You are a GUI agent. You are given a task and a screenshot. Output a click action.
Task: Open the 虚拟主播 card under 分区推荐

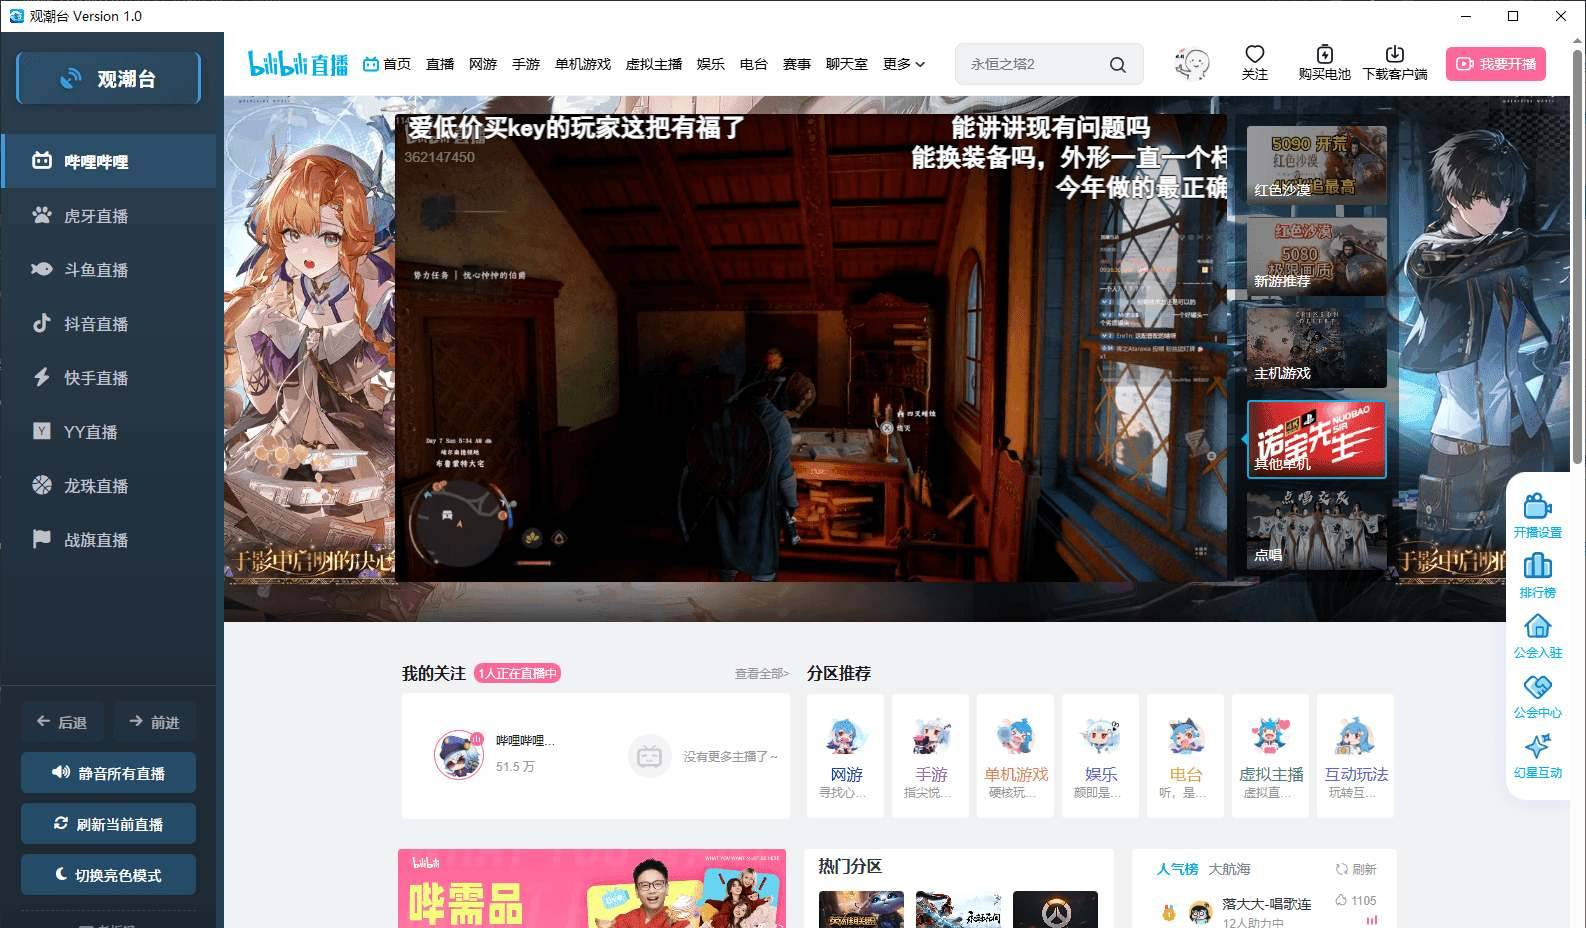[1271, 756]
